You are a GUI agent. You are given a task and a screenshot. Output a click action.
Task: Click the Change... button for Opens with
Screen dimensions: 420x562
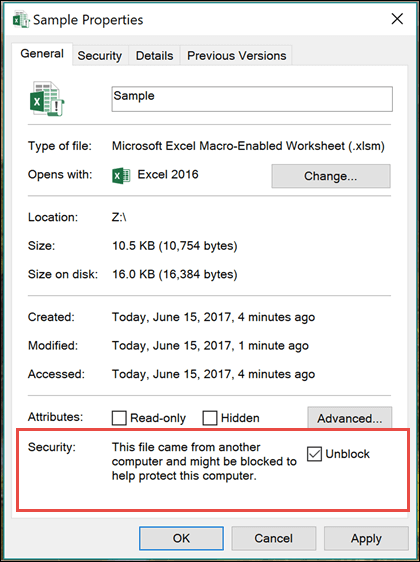[x=331, y=176]
